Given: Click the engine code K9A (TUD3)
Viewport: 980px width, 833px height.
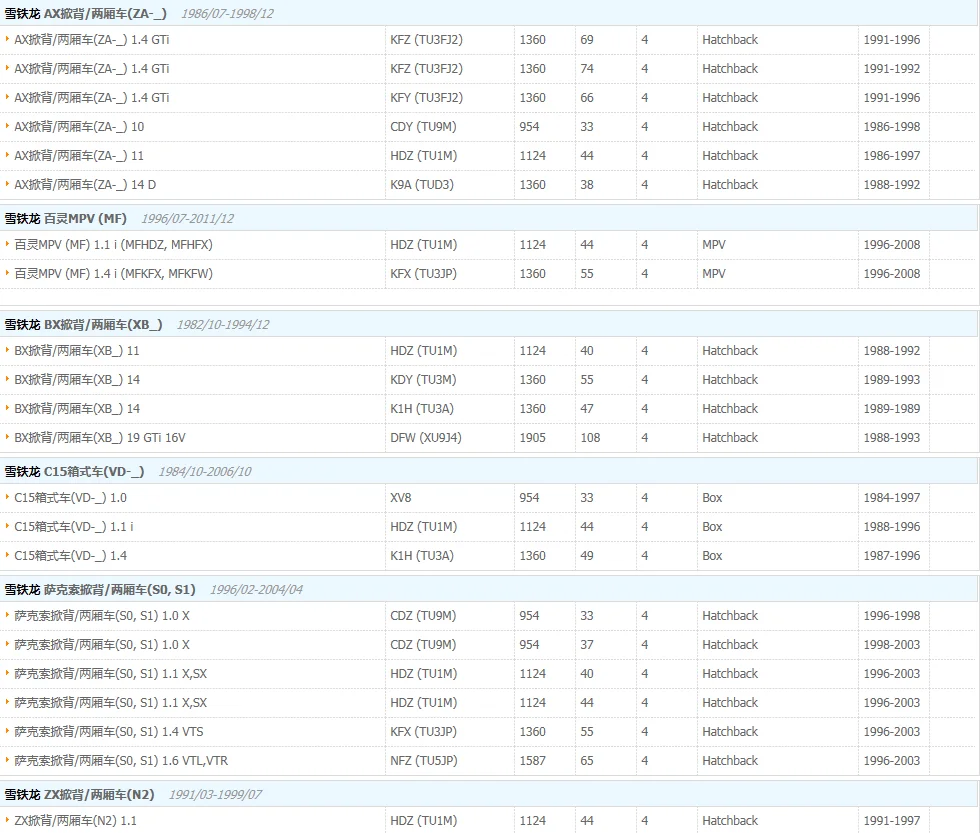Looking at the screenshot, I should pyautogui.click(x=422, y=184).
